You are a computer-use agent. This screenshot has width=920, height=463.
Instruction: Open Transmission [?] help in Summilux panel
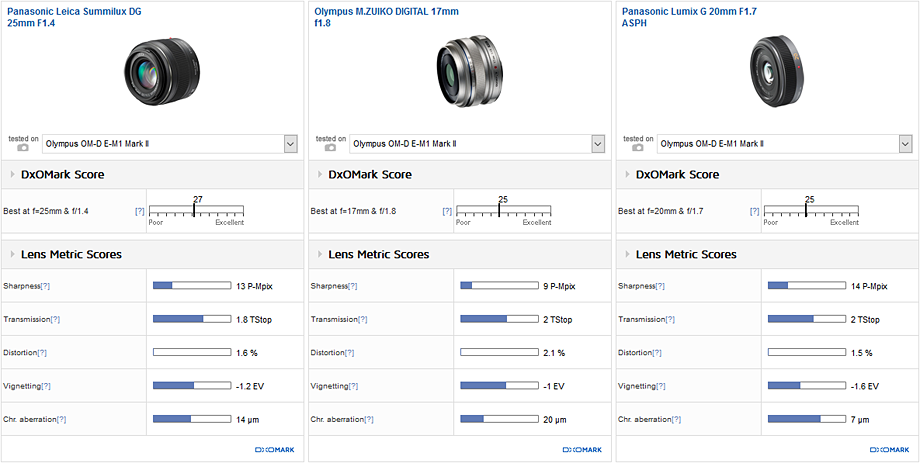[x=55, y=320]
